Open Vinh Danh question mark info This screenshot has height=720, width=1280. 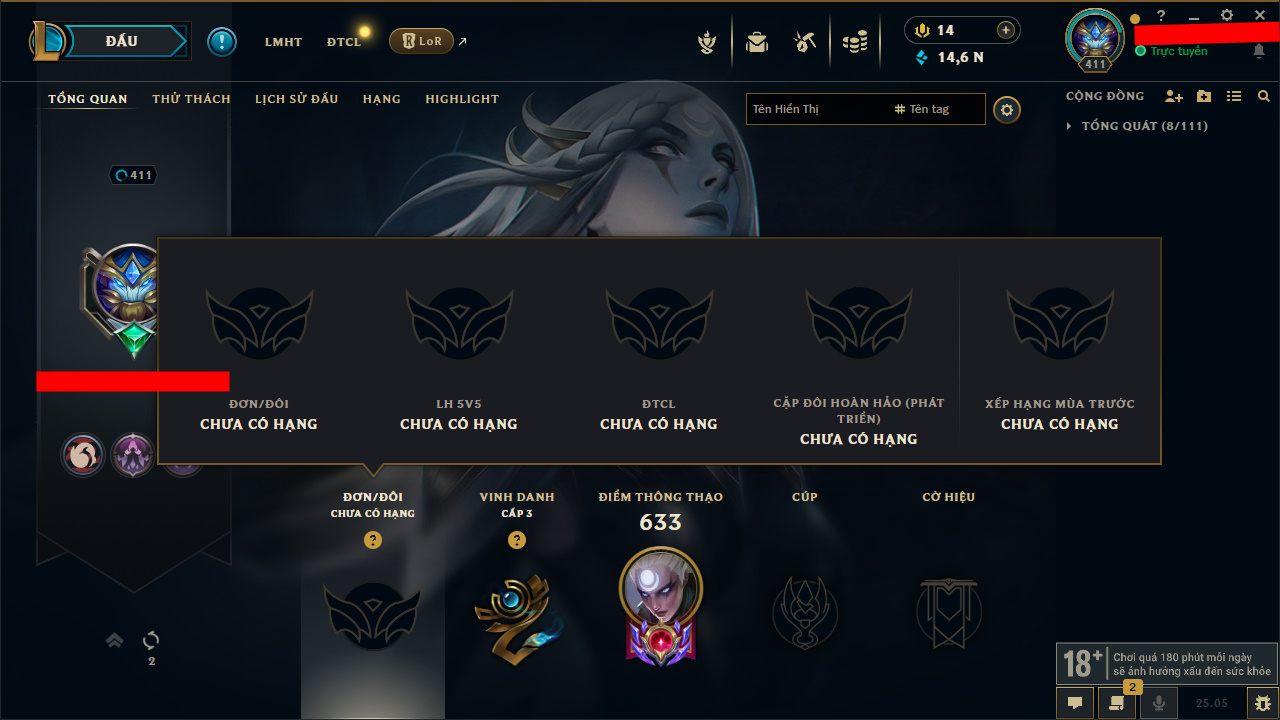click(517, 540)
